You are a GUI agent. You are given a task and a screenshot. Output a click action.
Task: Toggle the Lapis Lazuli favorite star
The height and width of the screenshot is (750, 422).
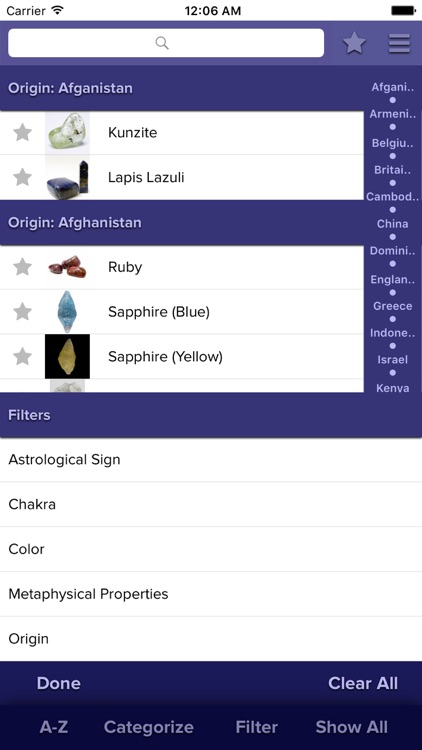click(x=22, y=177)
